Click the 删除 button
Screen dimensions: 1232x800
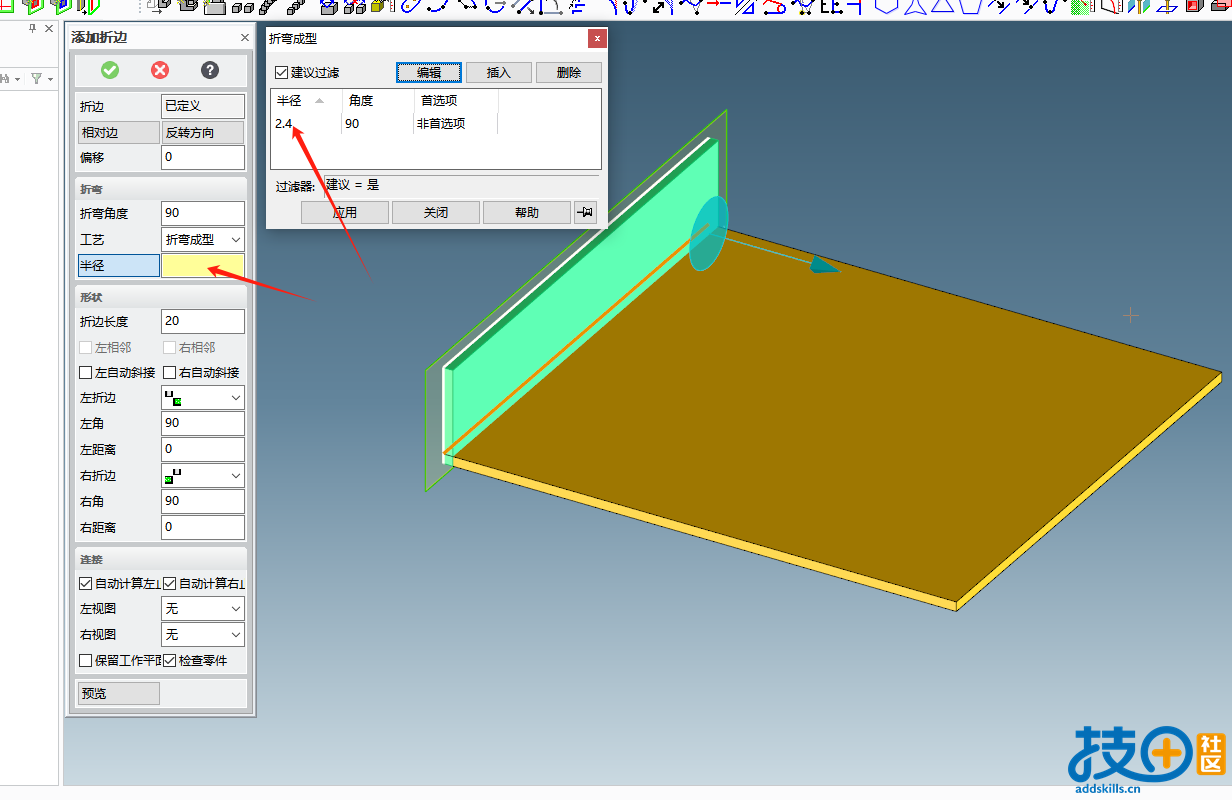(569, 73)
